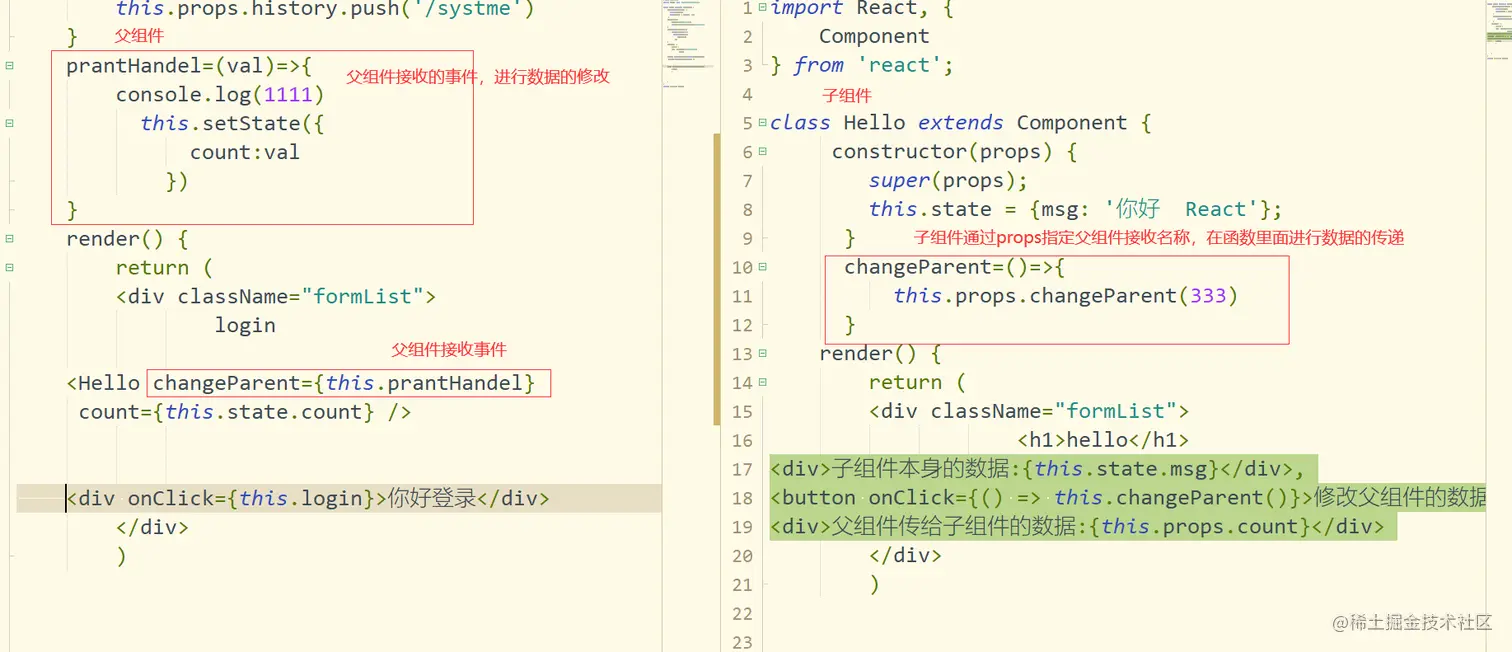Click line number 22 in right gutter
Screen dimensions: 1512x652
(x=742, y=613)
